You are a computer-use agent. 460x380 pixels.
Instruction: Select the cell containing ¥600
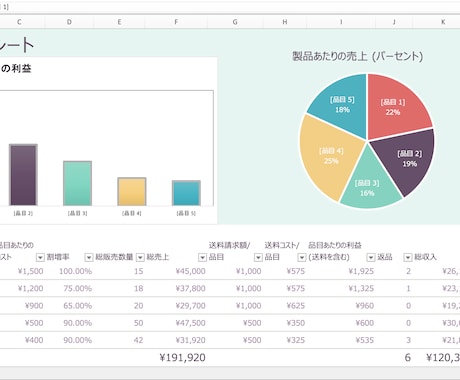point(341,323)
